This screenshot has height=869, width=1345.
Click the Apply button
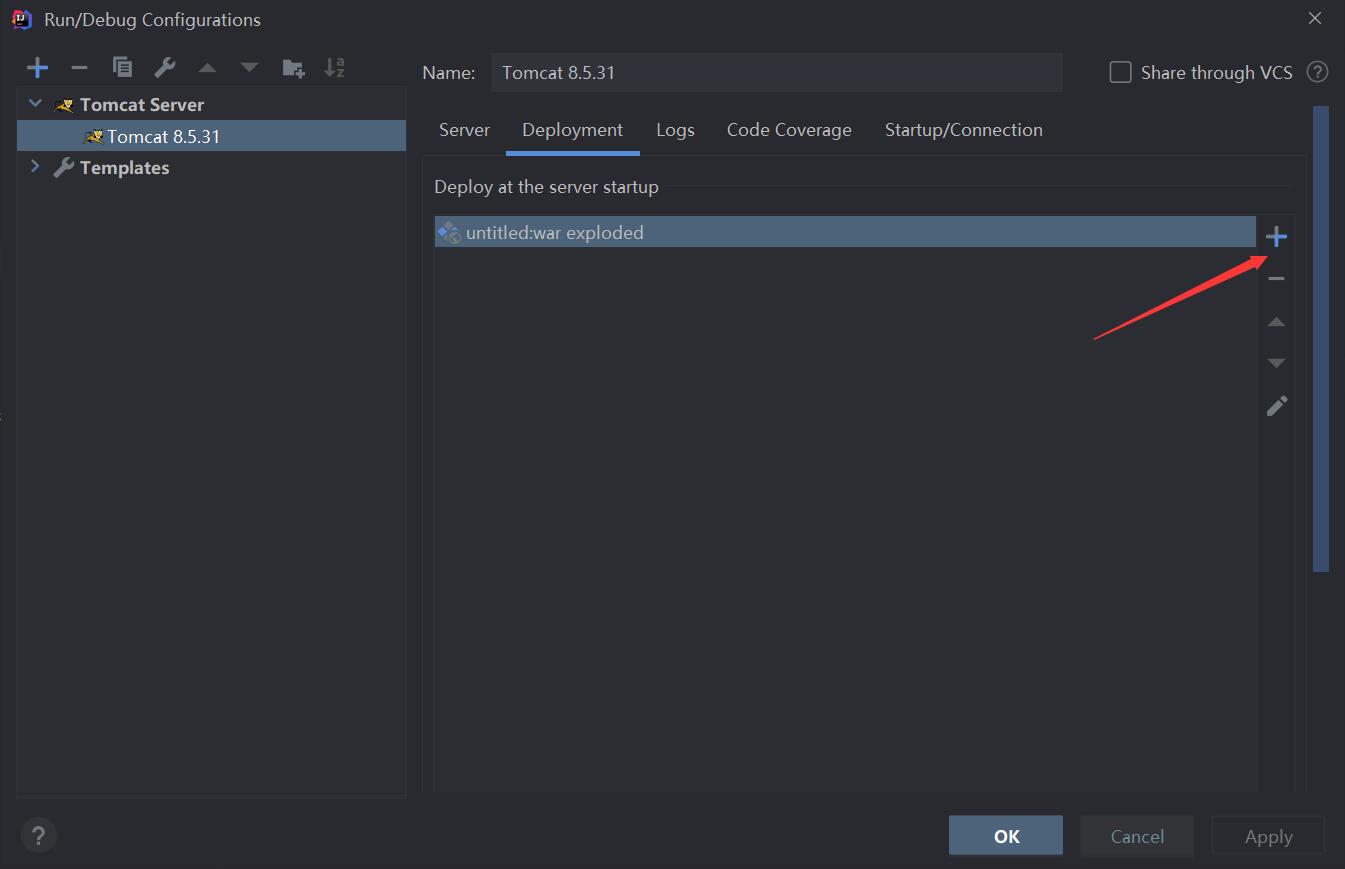click(x=1268, y=836)
